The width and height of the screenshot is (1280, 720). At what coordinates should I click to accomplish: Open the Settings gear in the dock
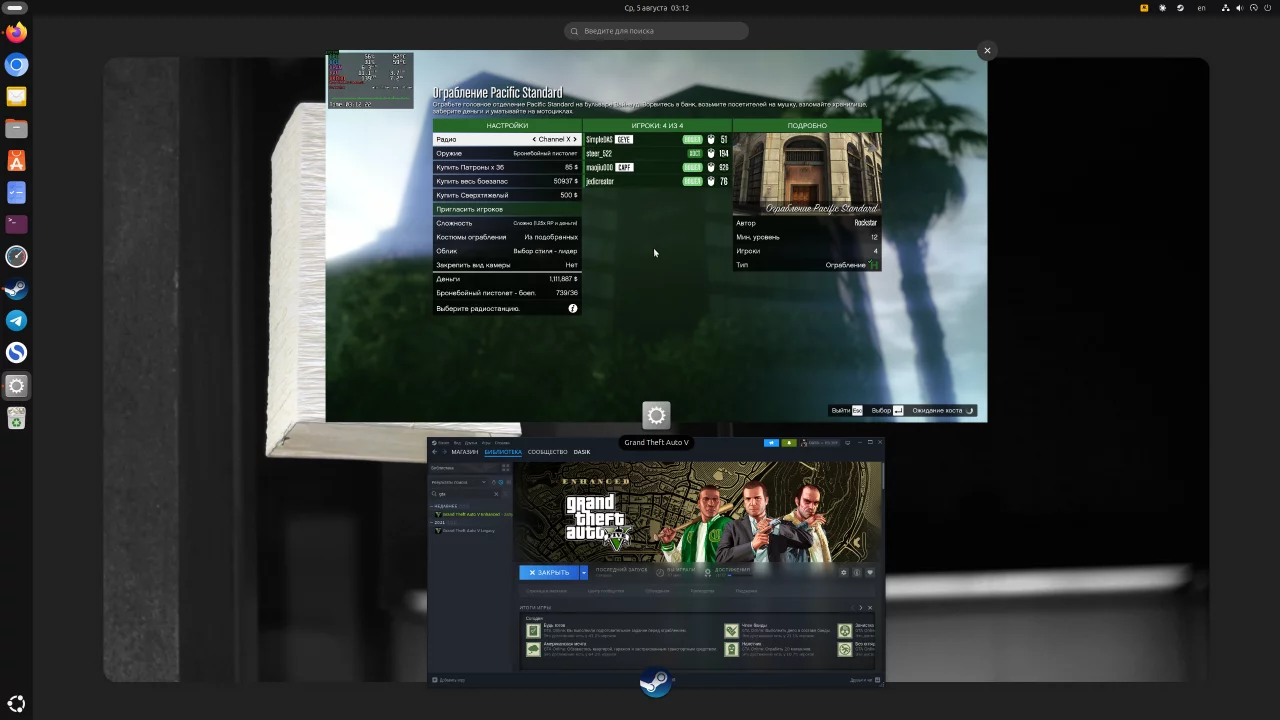coord(16,385)
